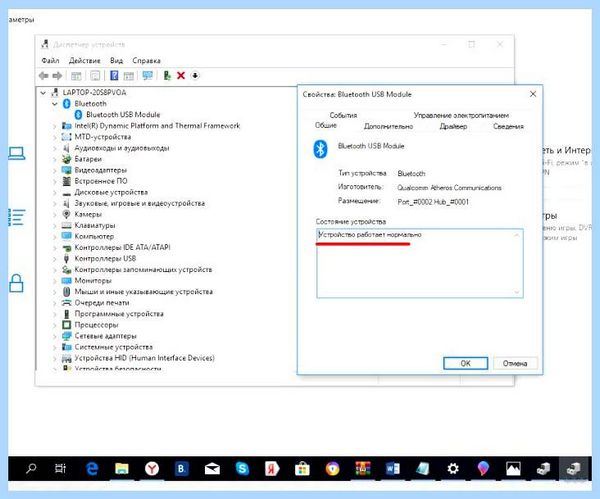The image size is (600, 499).
Task: Scan for hardware changes via monitor icon
Action: (x=148, y=75)
